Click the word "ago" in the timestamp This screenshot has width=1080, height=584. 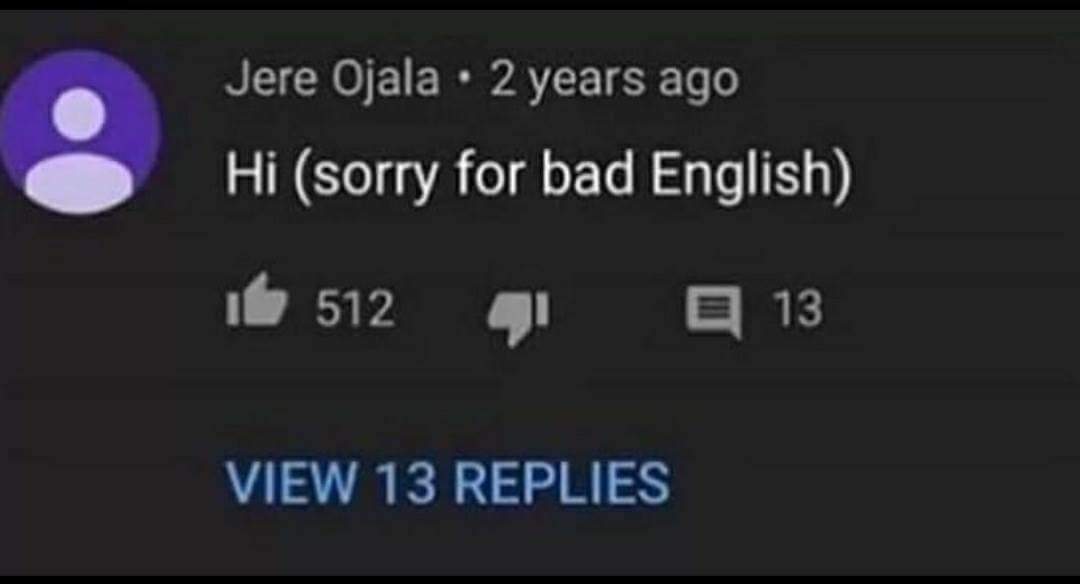(x=698, y=84)
